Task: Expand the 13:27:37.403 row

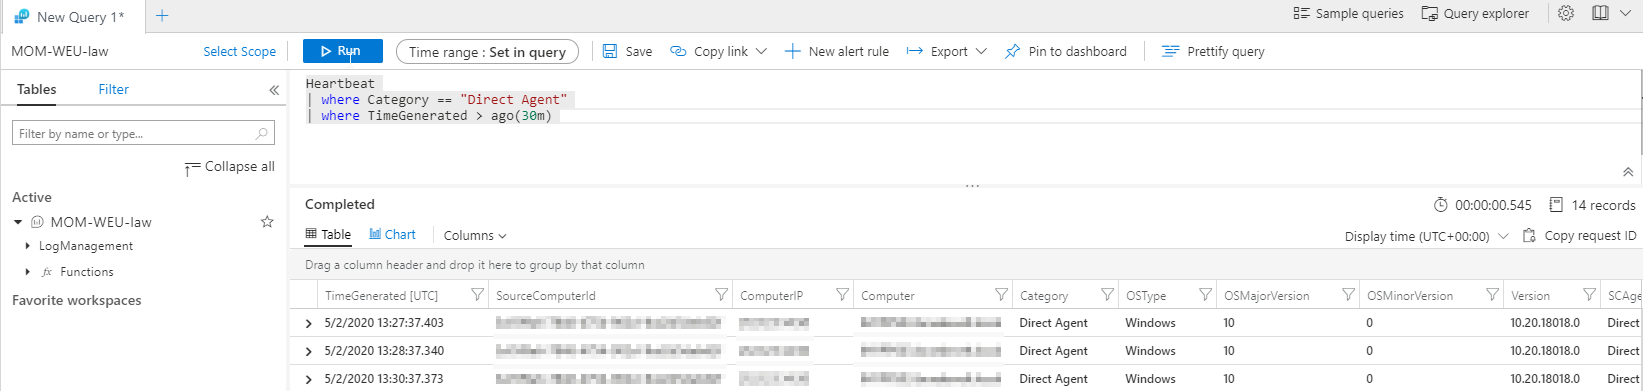Action: point(308,324)
